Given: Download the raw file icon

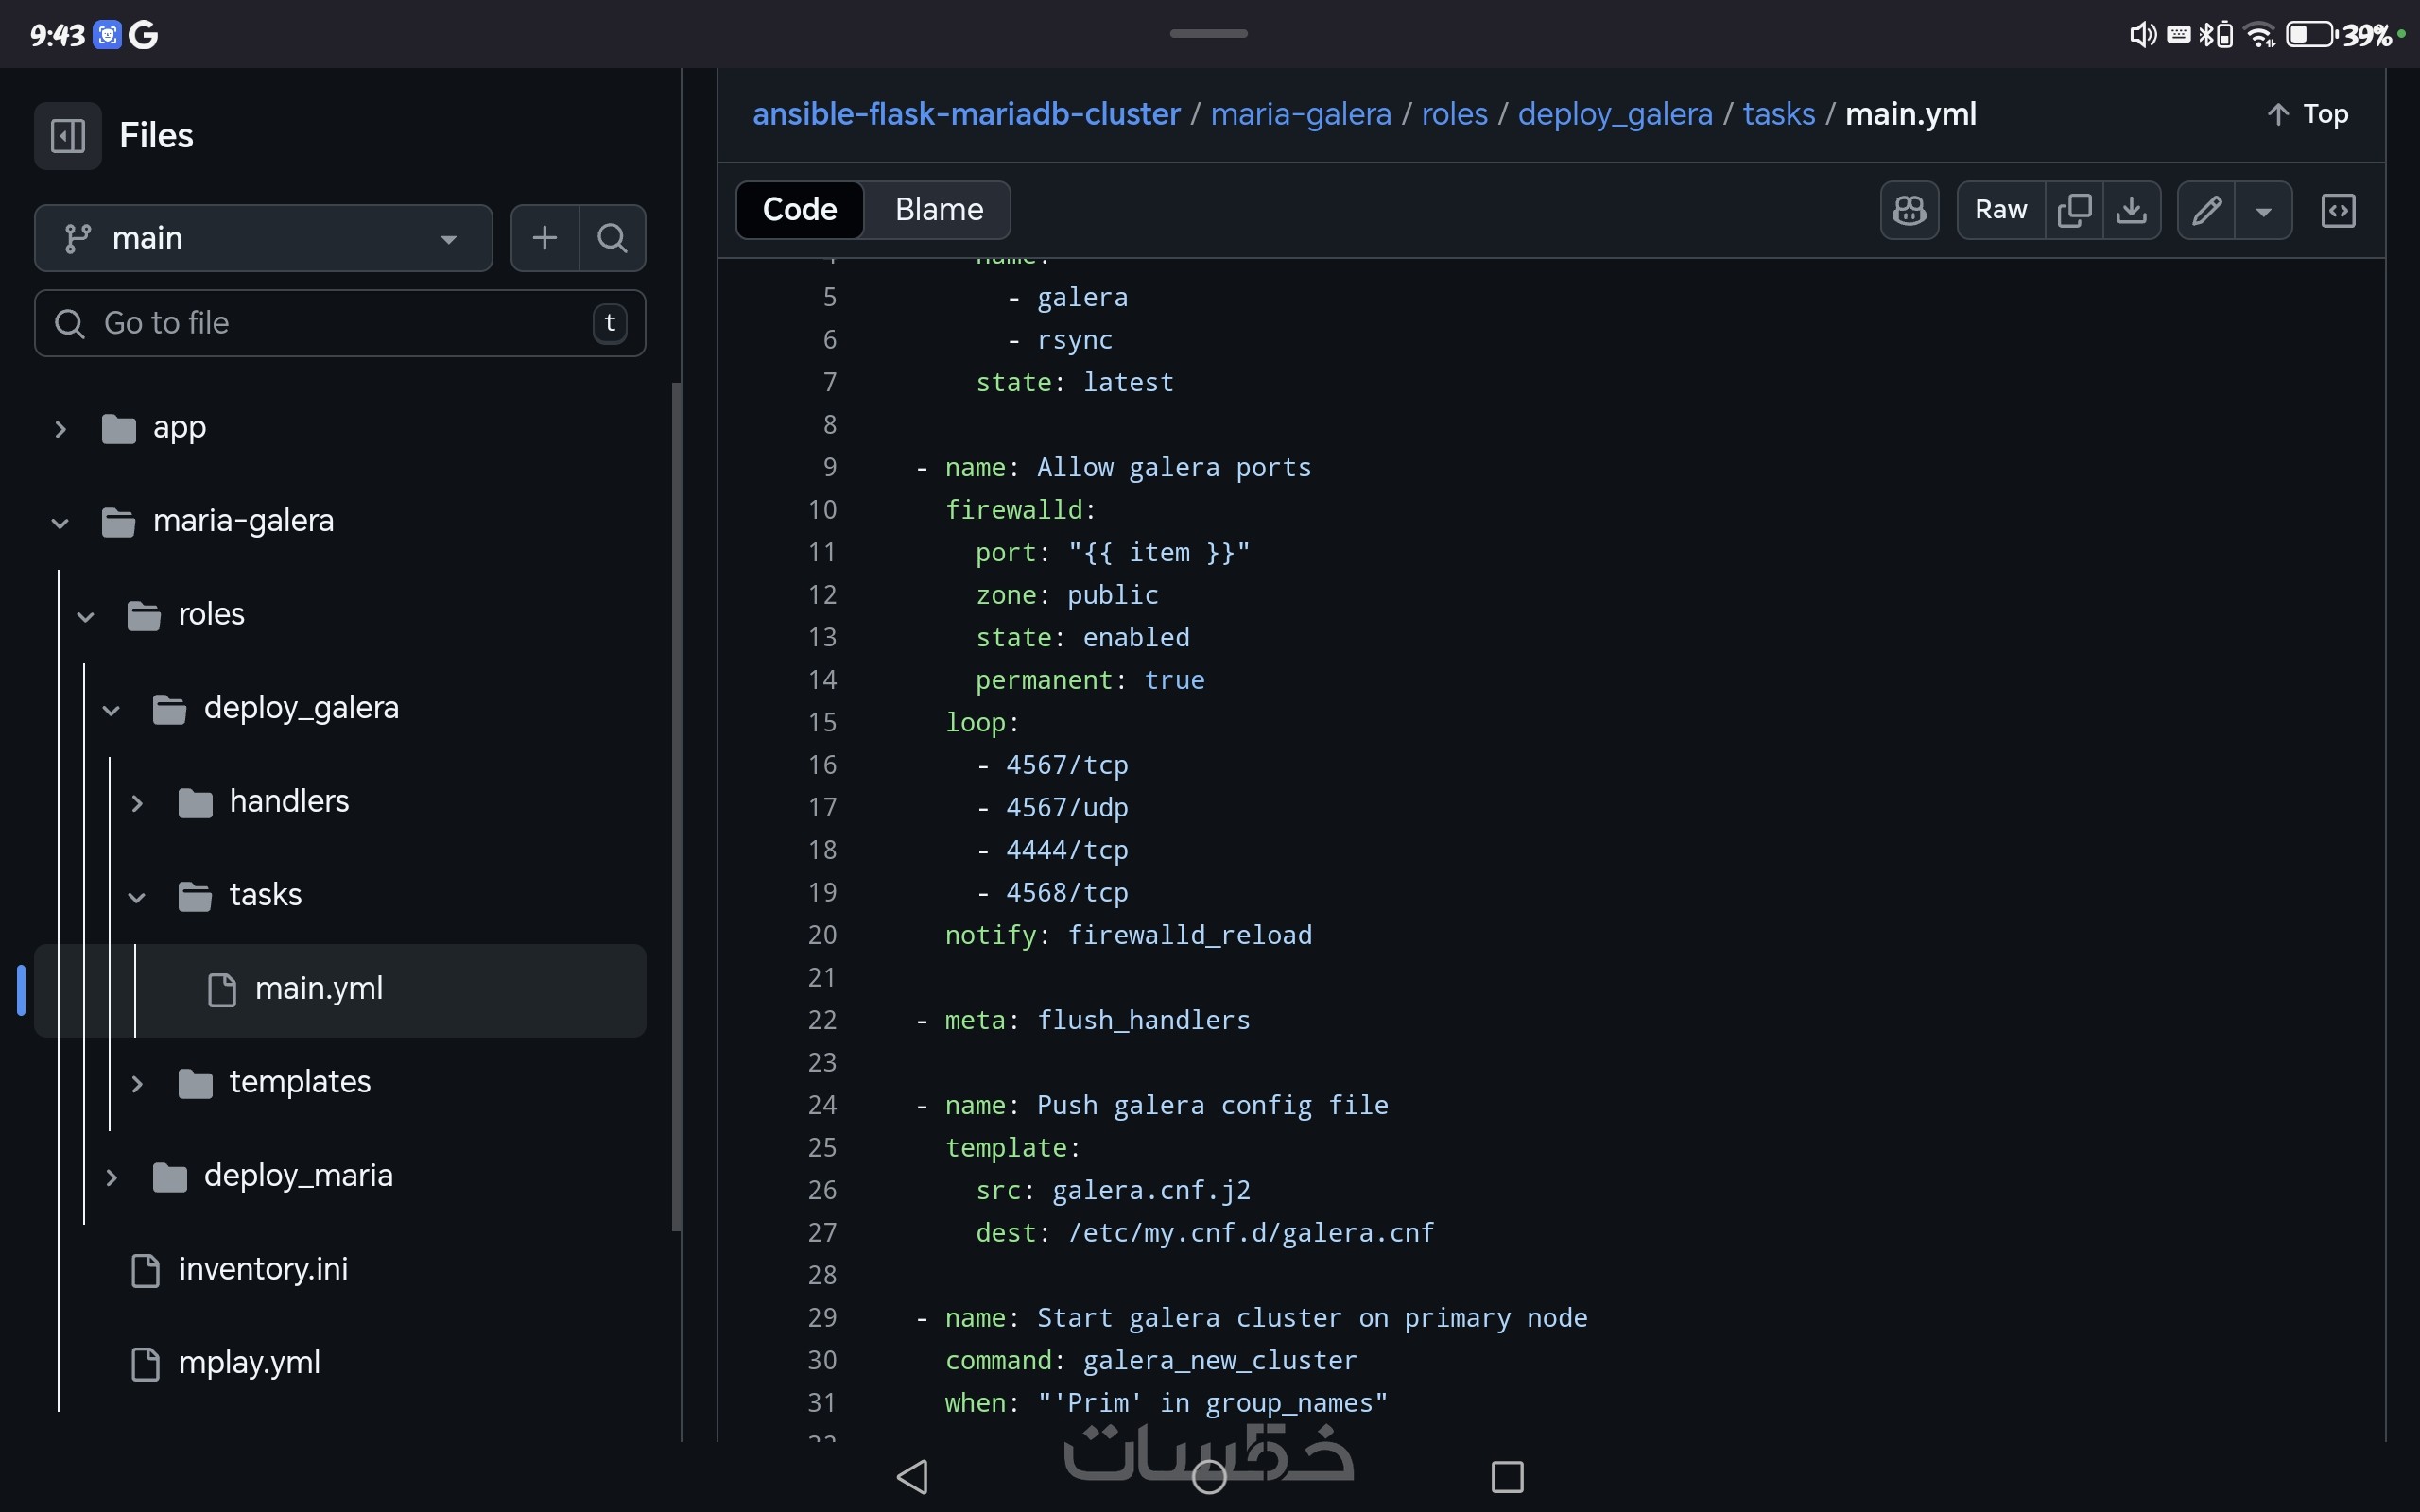Looking at the screenshot, I should click(2131, 210).
